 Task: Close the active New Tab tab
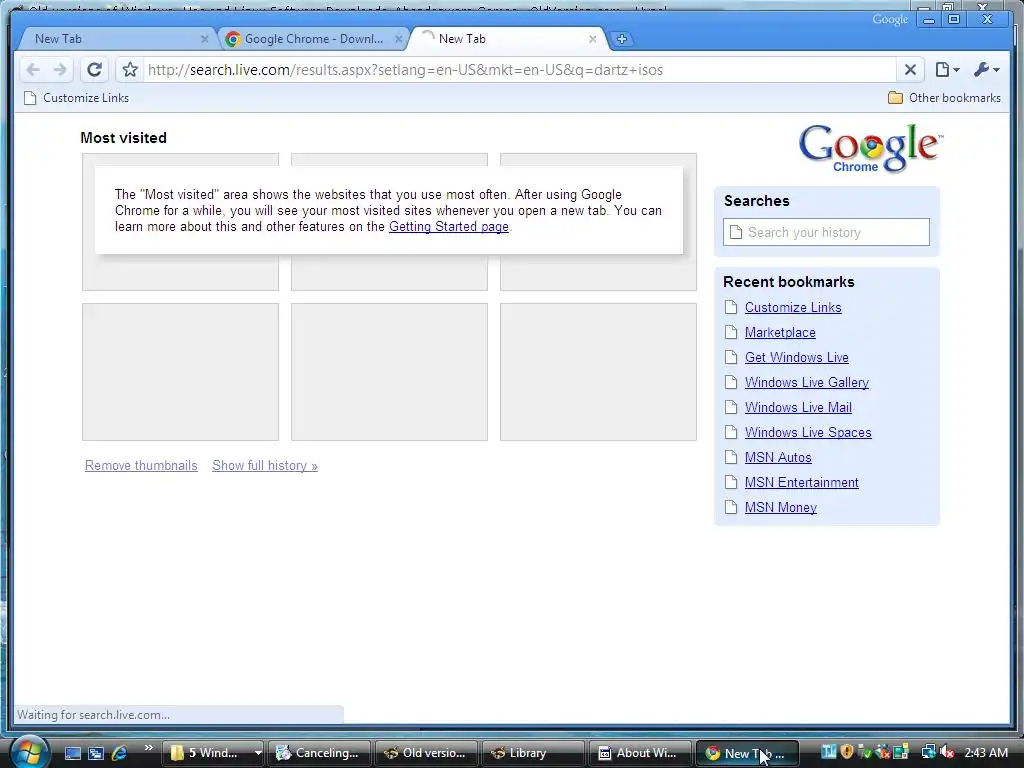pyautogui.click(x=592, y=39)
